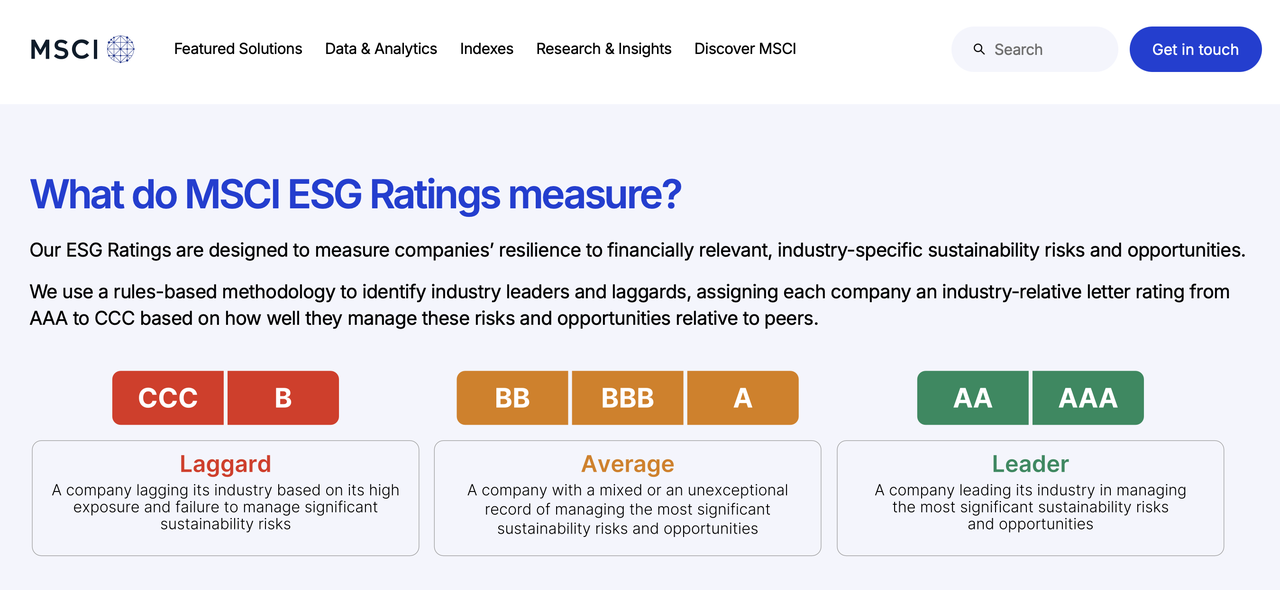Screen dimensions: 1280x590
Task: Select the green AAA rating box
Action: pyautogui.click(x=1088, y=398)
